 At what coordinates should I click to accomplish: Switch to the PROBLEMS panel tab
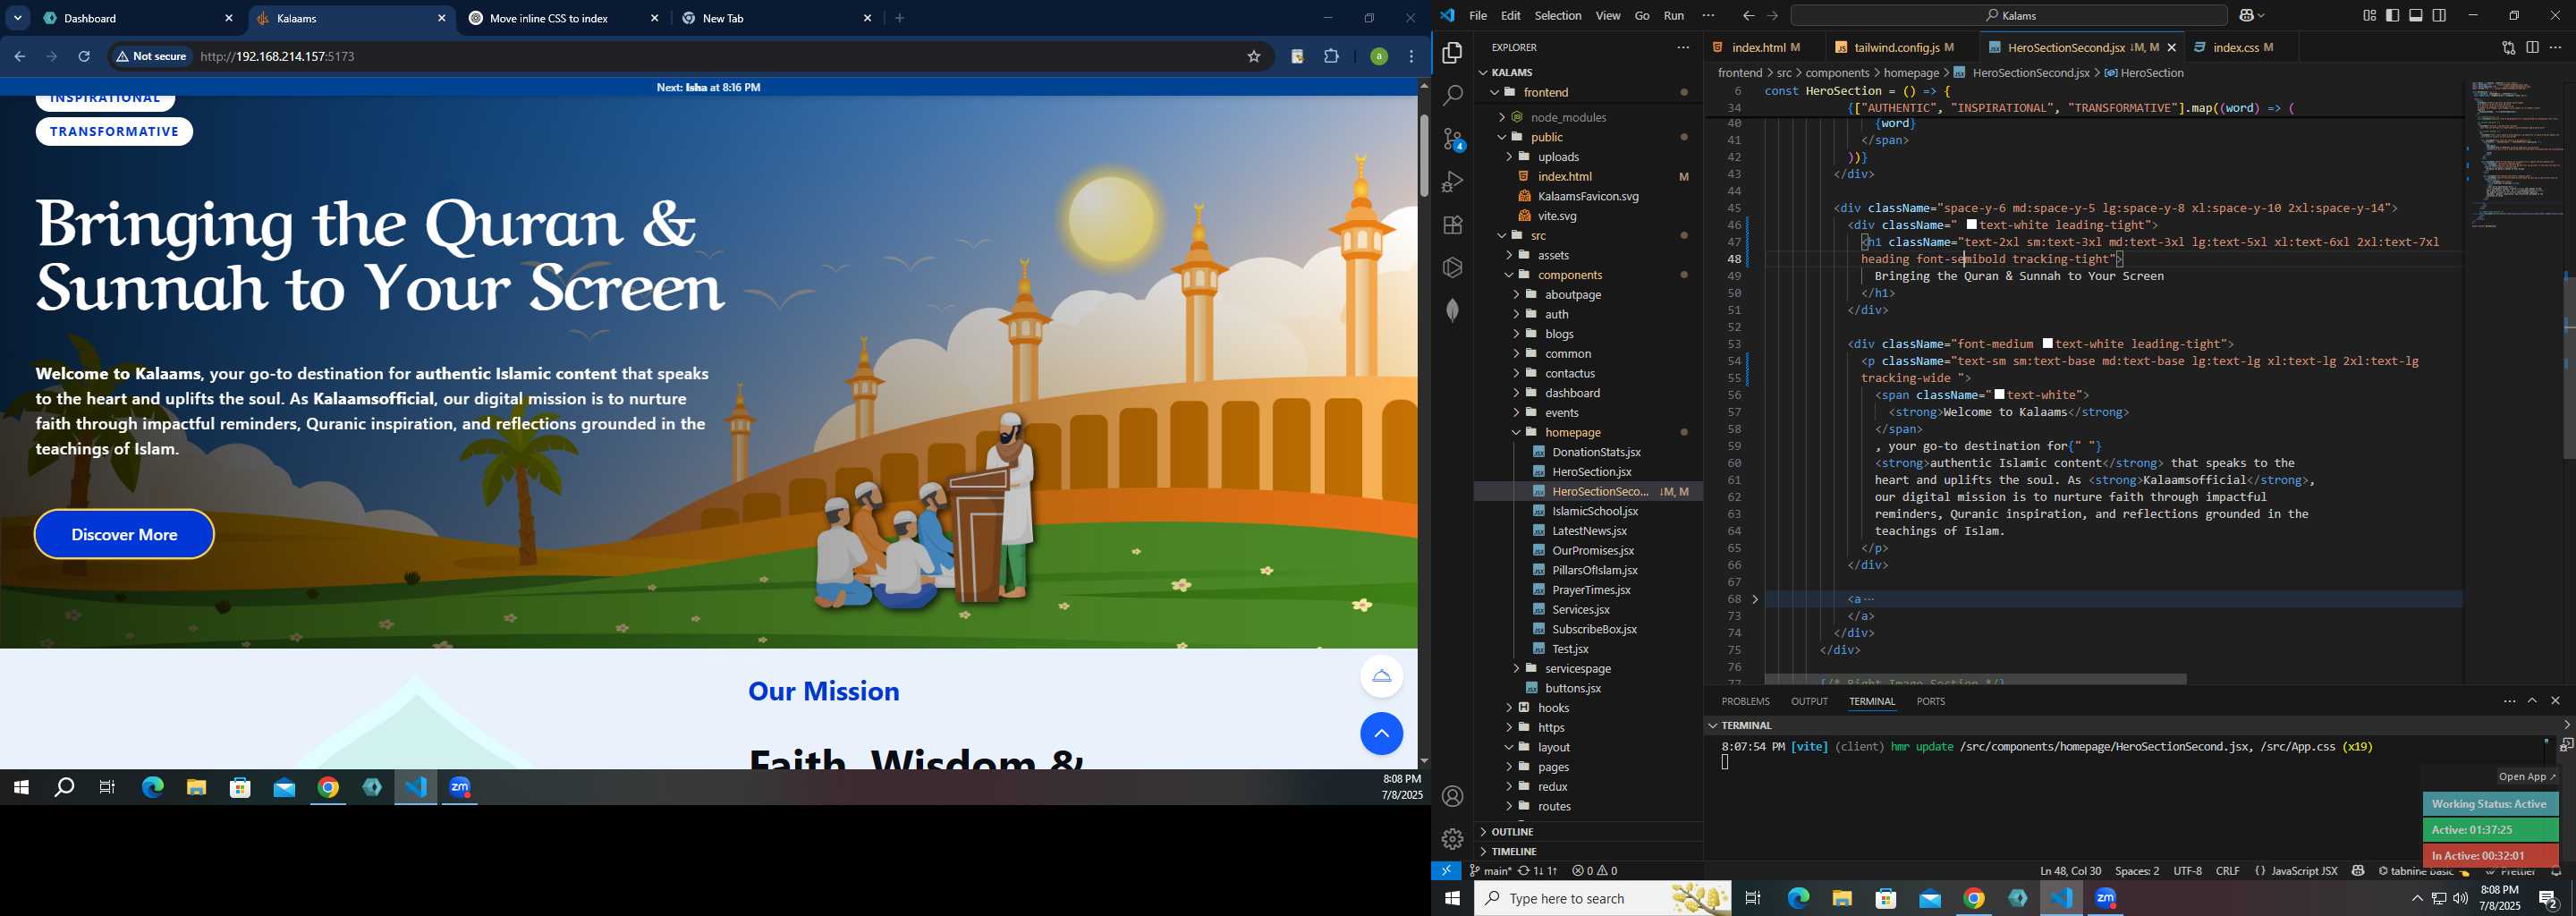click(x=1745, y=702)
